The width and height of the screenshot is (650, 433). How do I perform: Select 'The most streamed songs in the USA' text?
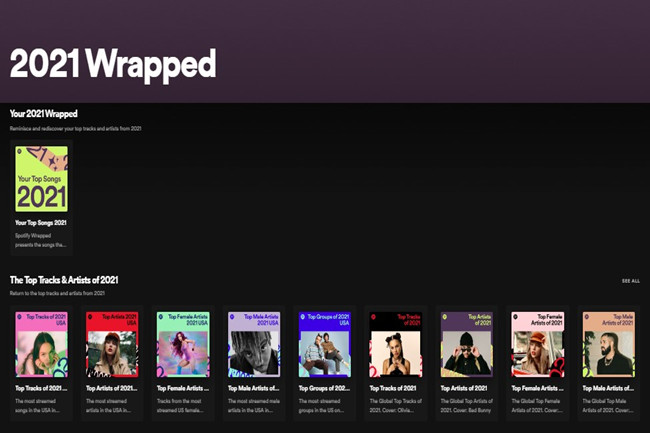(37, 406)
